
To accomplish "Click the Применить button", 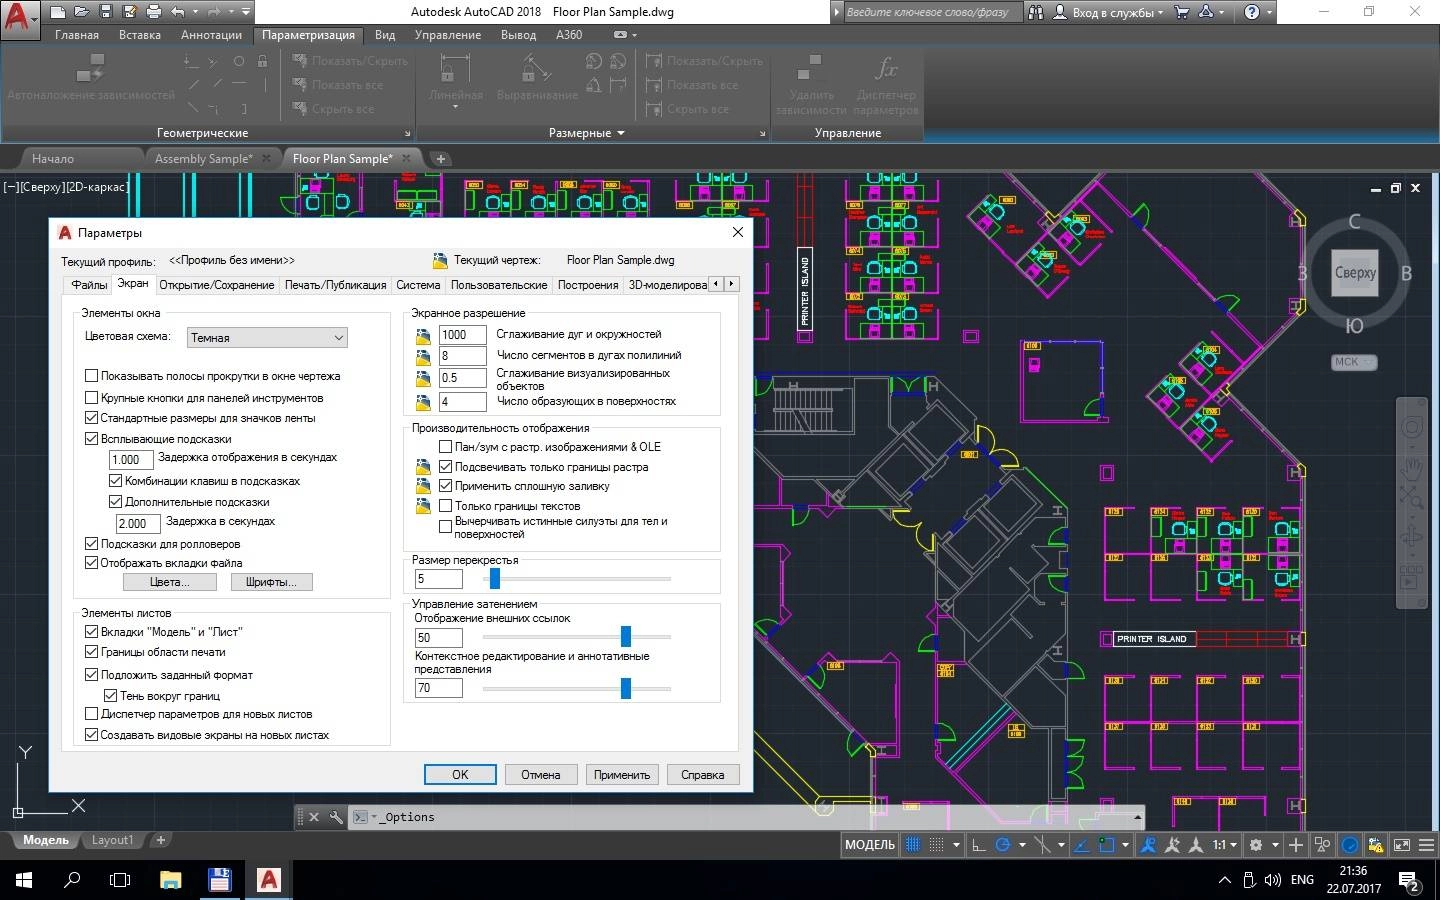I will 622,774.
